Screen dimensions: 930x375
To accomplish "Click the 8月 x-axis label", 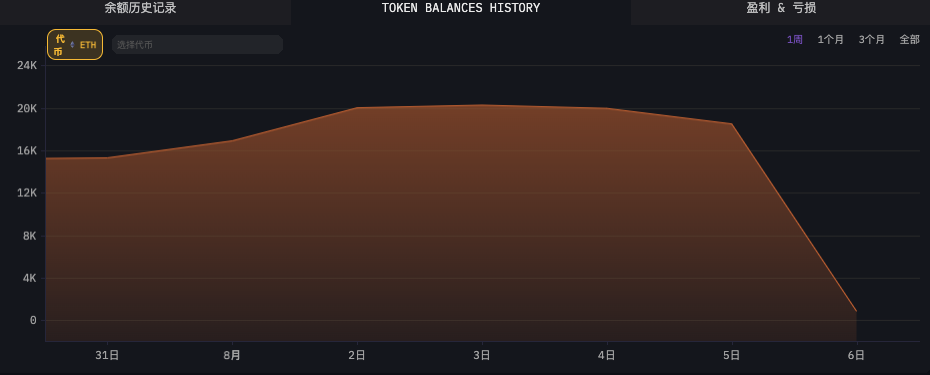I will click(232, 355).
